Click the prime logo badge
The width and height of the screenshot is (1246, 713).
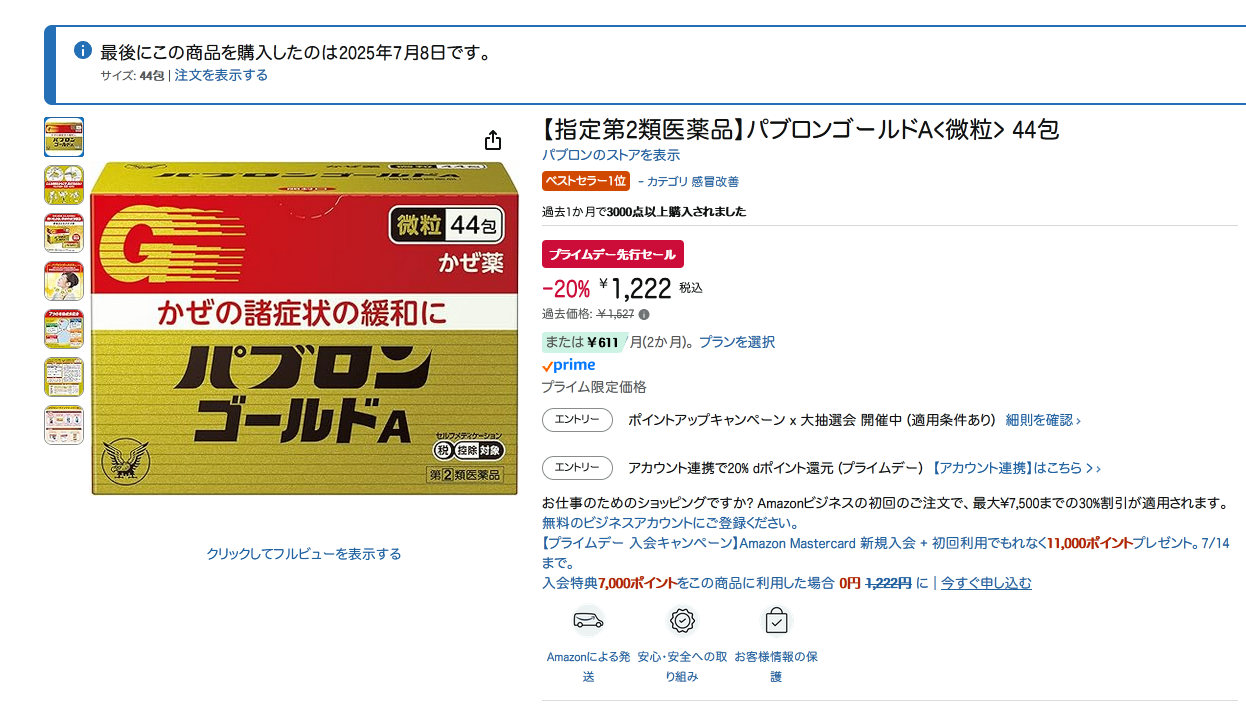click(568, 366)
